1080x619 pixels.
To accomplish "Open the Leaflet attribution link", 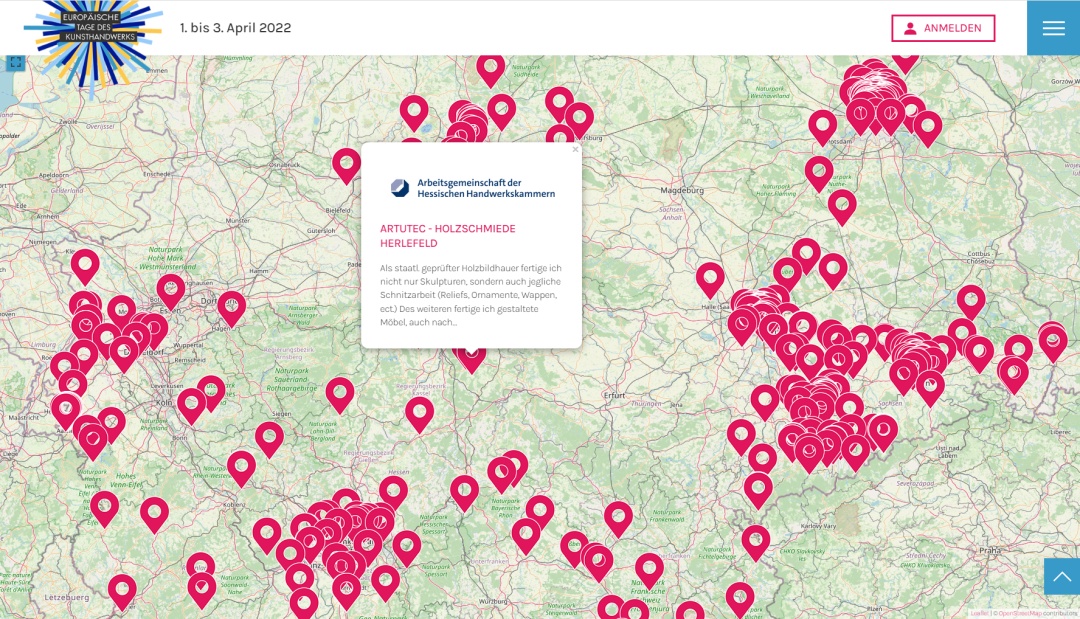I will tap(978, 613).
